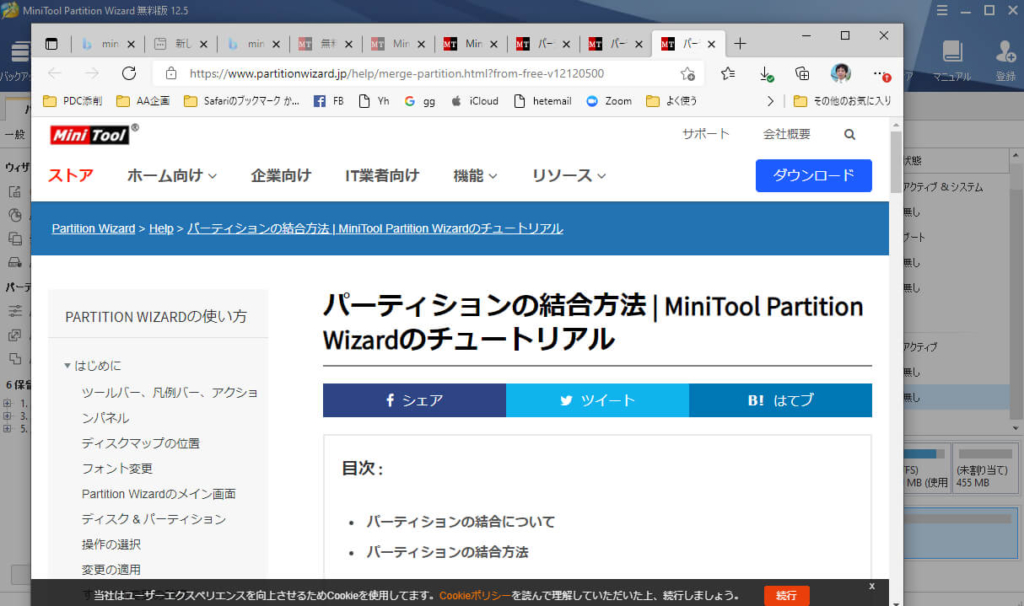Click the シェア Facebook button
This screenshot has height=606, width=1024.
pyautogui.click(x=414, y=400)
